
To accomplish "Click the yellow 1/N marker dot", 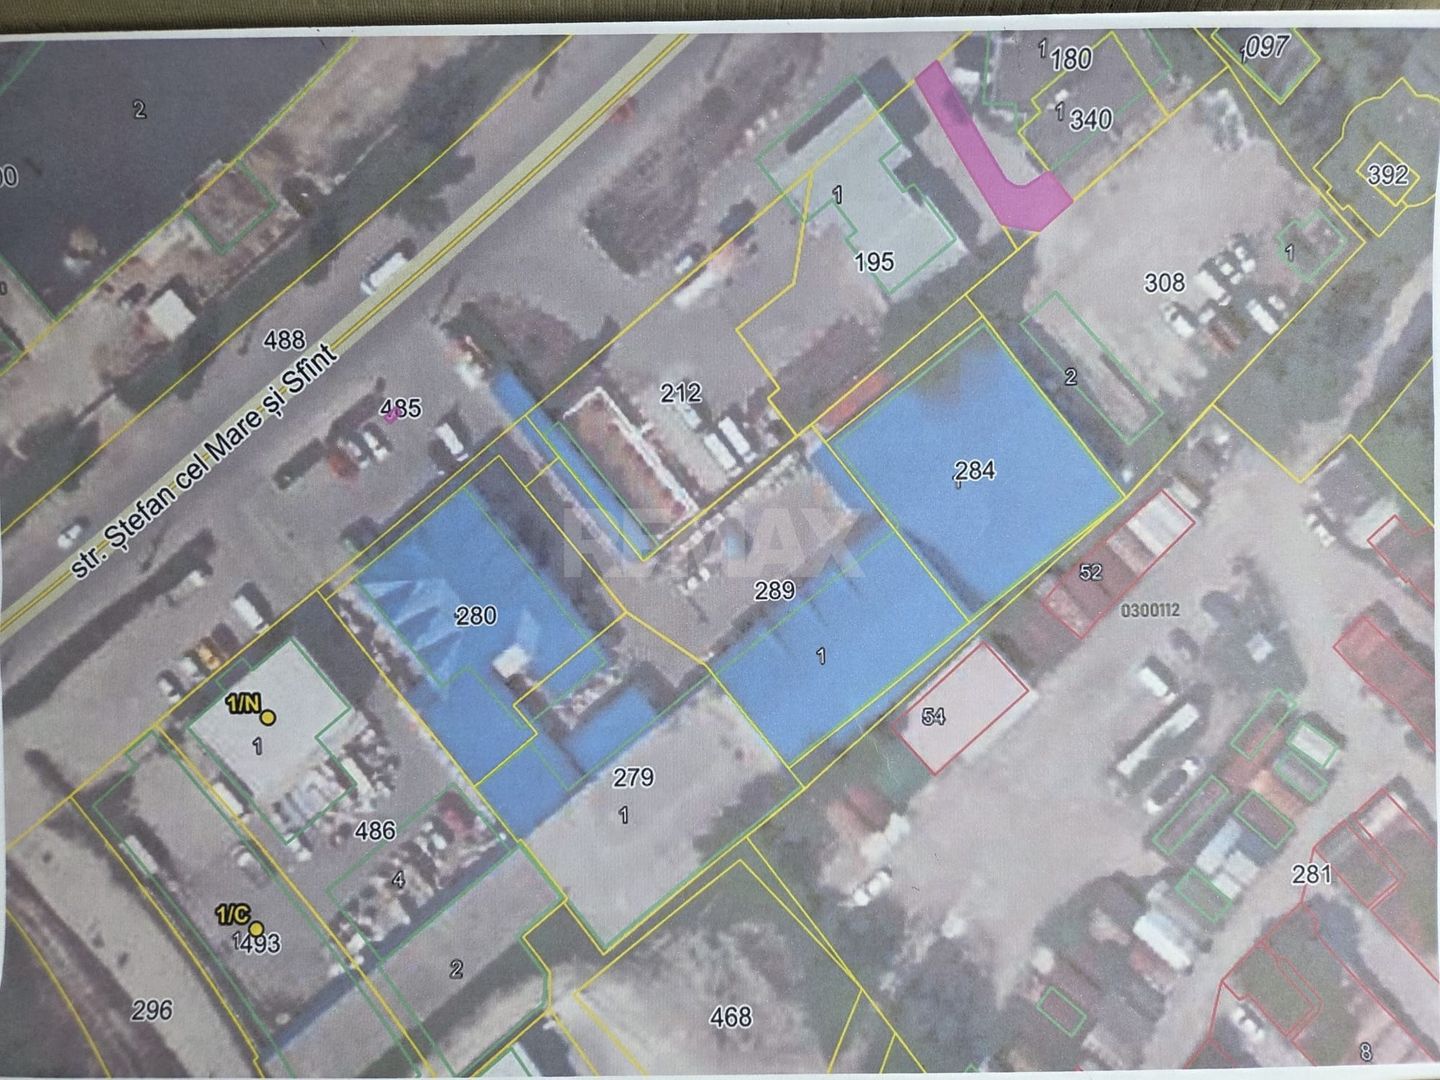I will (267, 716).
